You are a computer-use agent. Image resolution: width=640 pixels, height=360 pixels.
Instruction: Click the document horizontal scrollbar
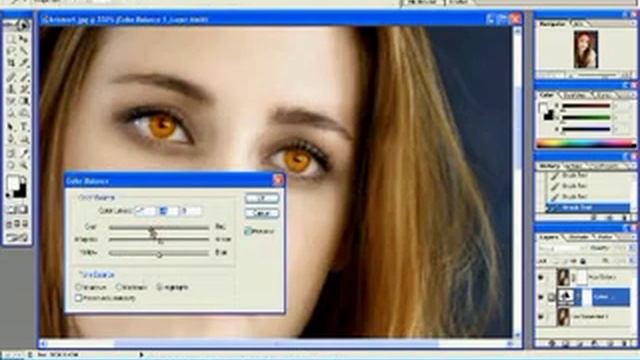[276, 344]
